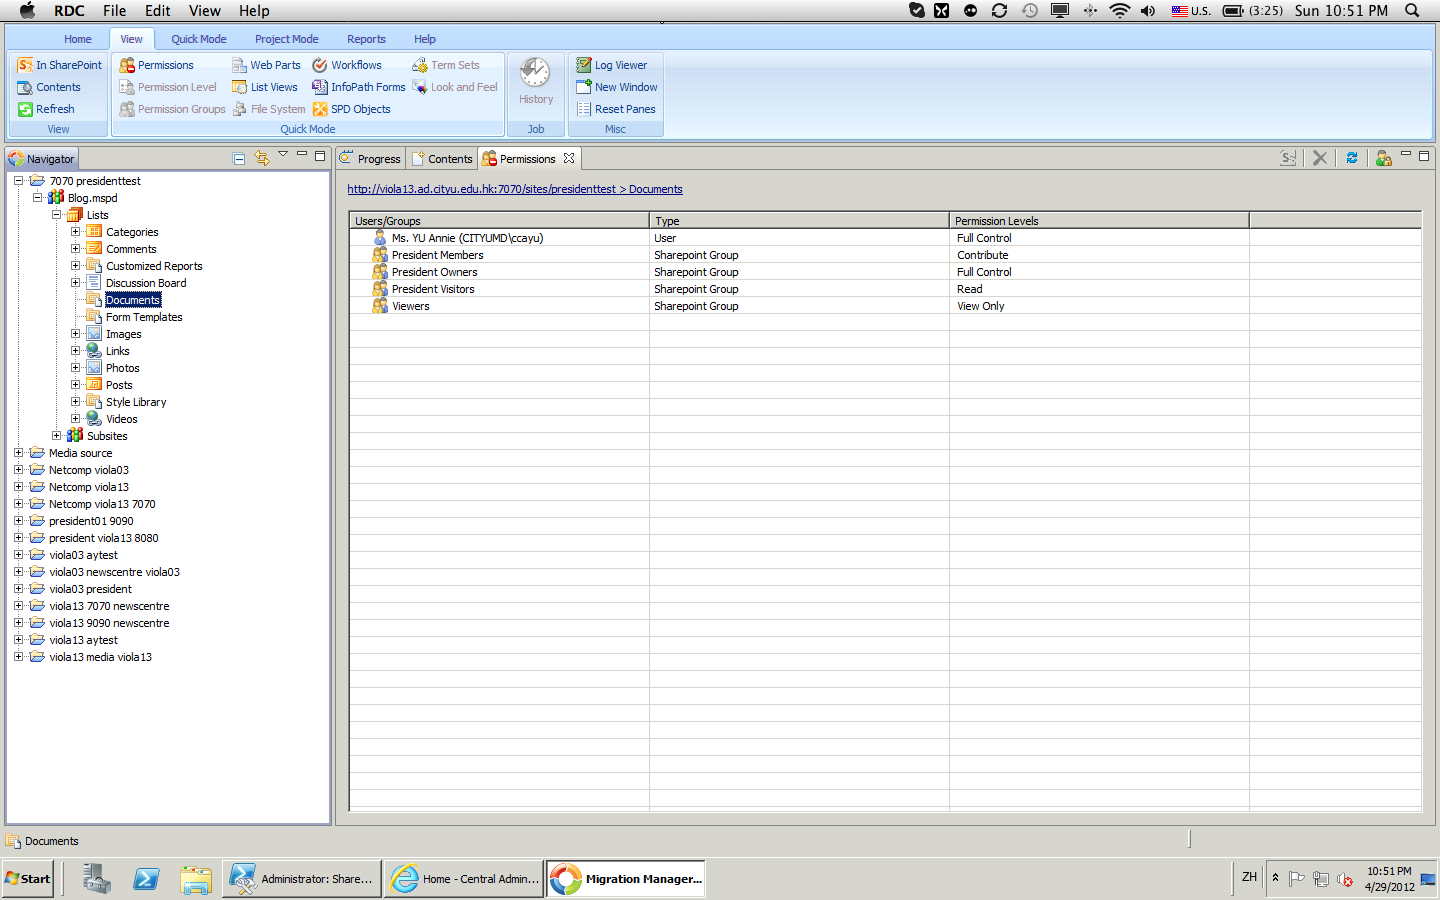Screen dimensions: 1440x900
Task: Click the user with lock icon
Action: [1384, 158]
